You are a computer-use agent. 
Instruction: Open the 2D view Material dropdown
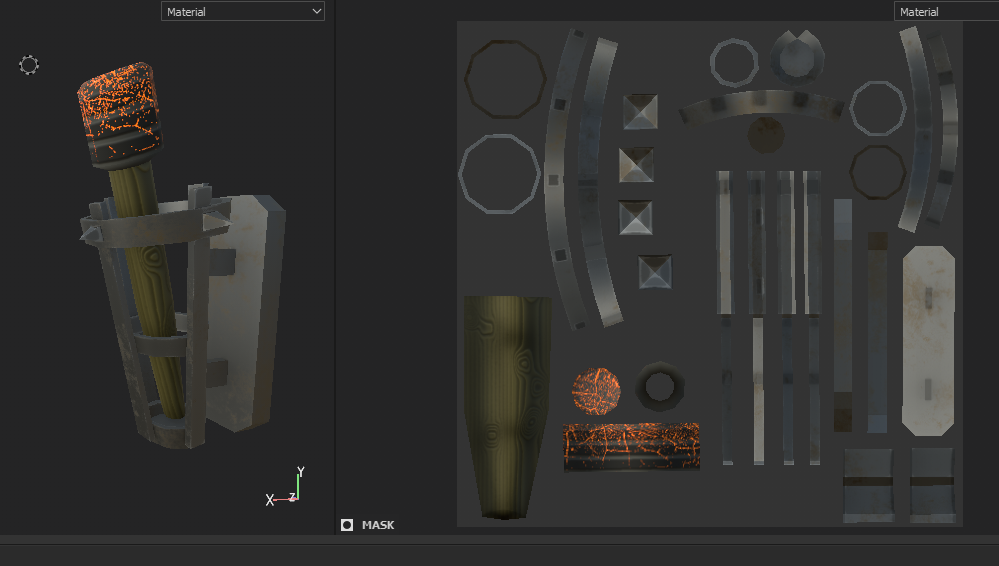(x=945, y=12)
